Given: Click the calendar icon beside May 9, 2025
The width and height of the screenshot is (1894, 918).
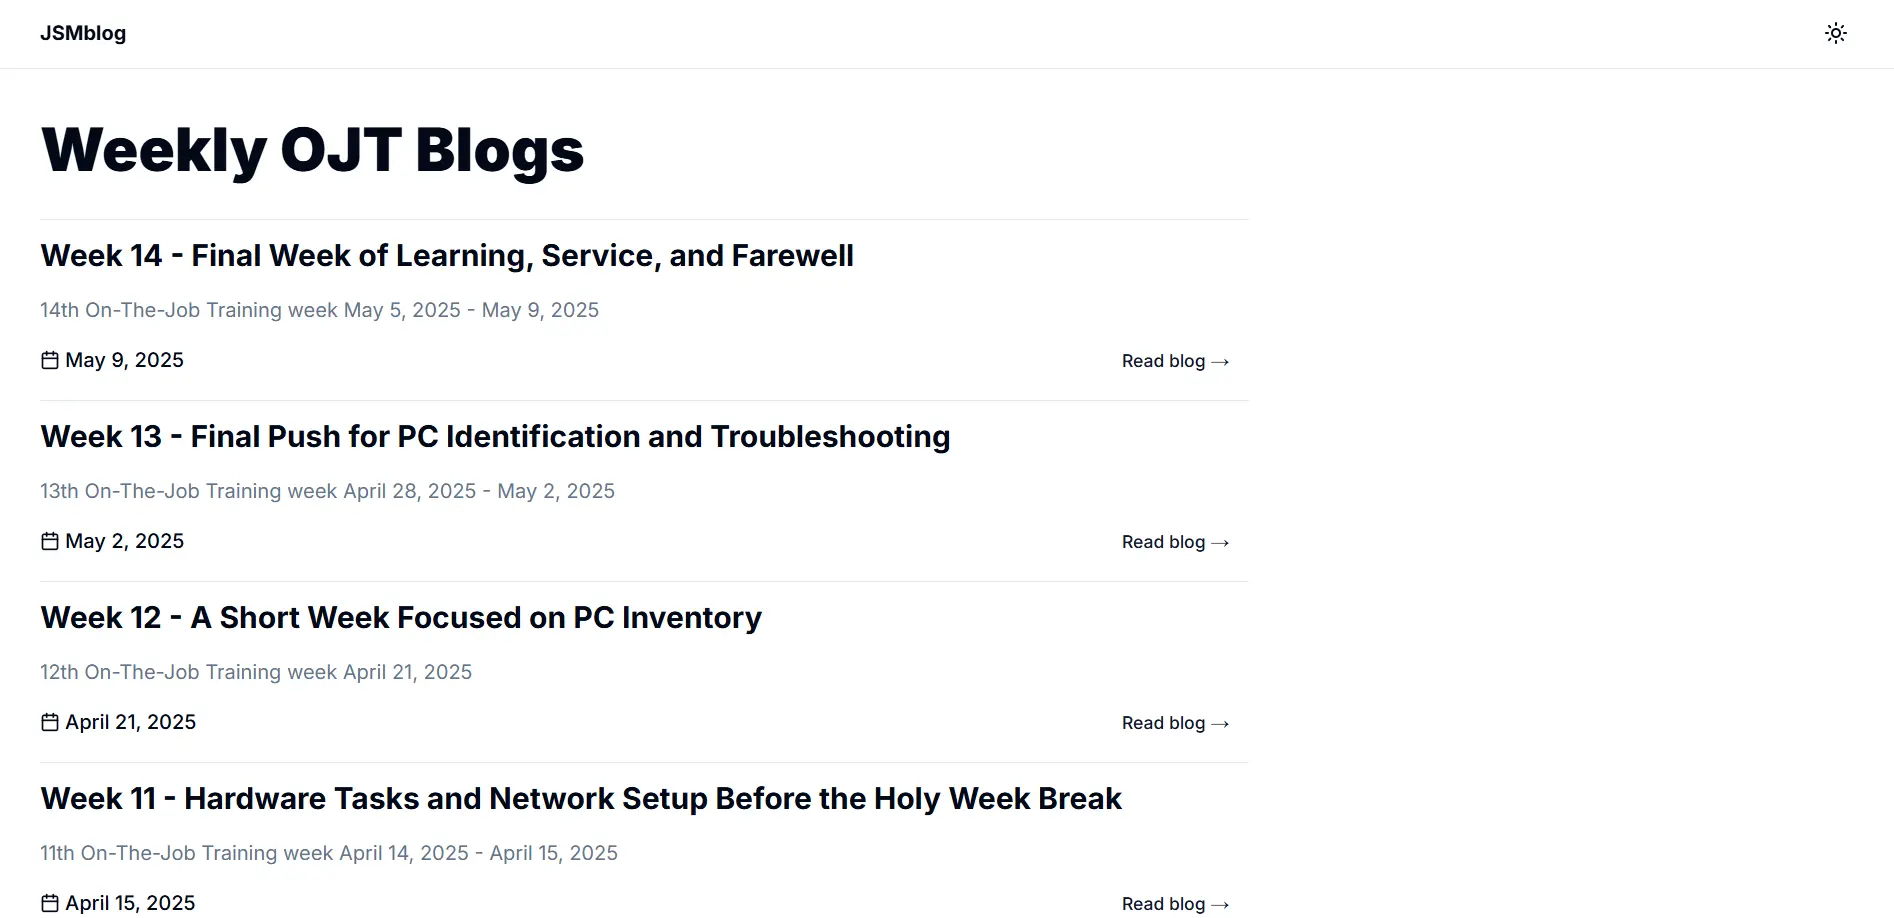Looking at the screenshot, I should 49,360.
